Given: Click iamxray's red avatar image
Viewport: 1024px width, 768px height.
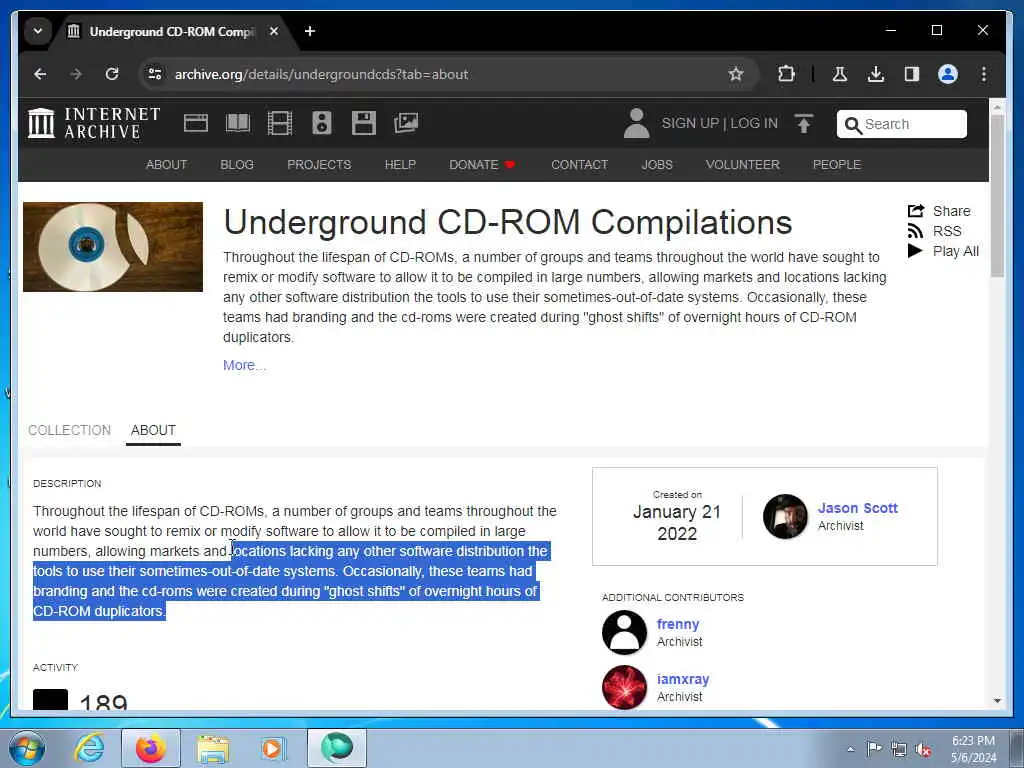Looking at the screenshot, I should pyautogui.click(x=624, y=687).
